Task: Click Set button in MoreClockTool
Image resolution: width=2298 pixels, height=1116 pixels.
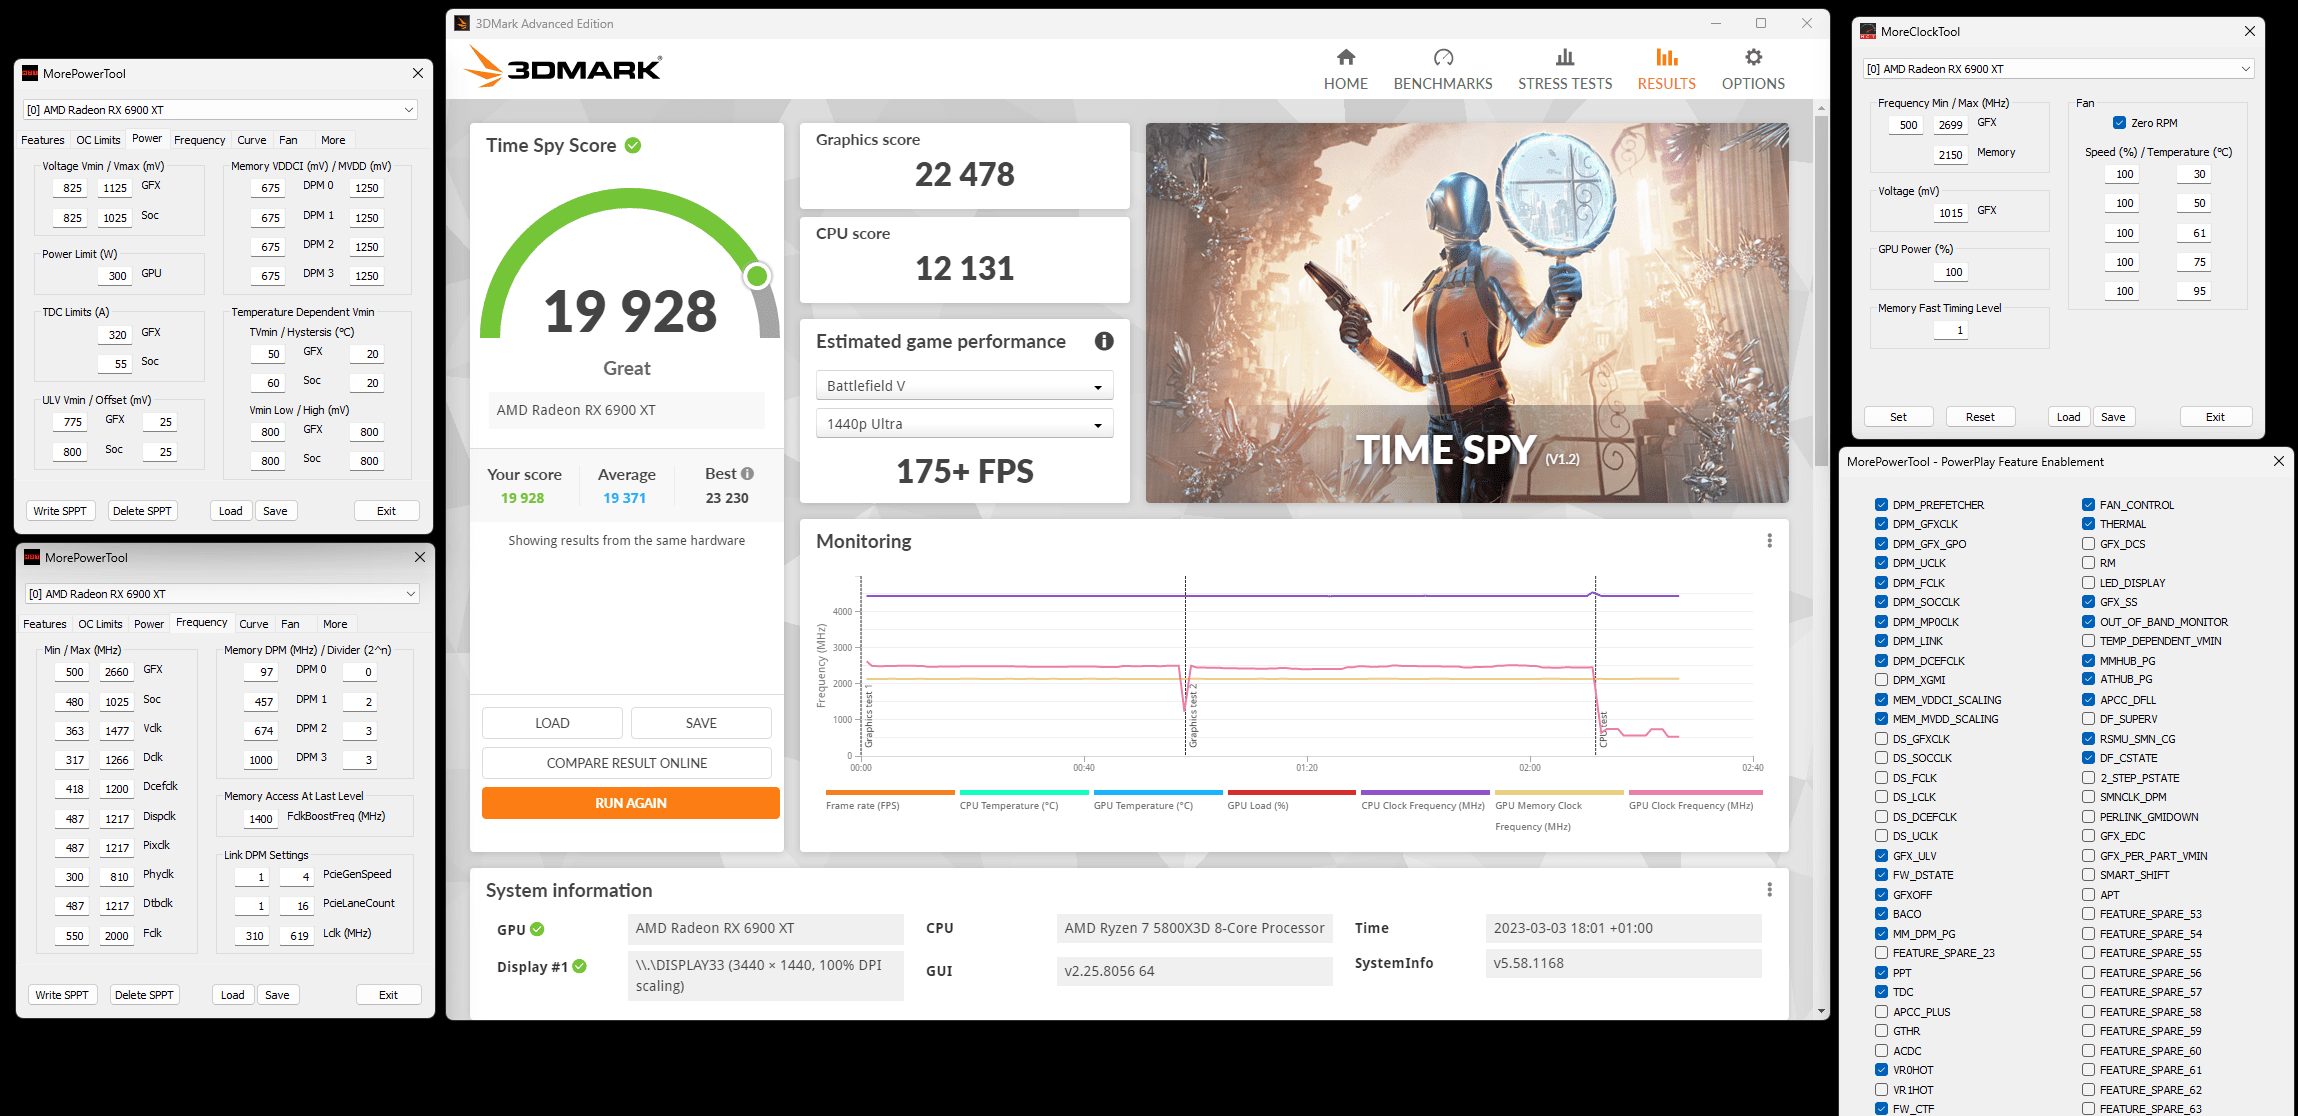Action: tap(1898, 417)
